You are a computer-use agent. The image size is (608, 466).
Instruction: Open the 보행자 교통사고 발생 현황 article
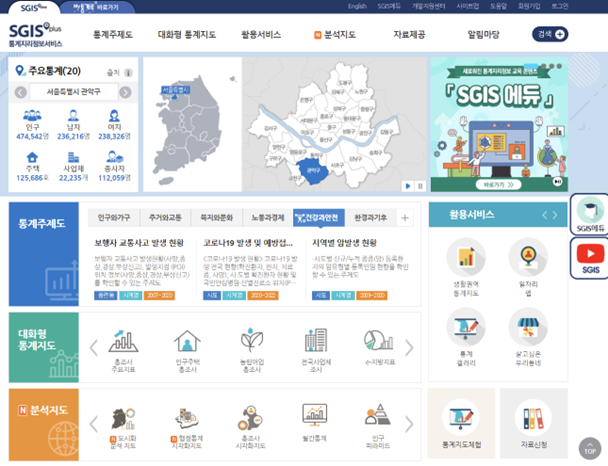pyautogui.click(x=139, y=243)
